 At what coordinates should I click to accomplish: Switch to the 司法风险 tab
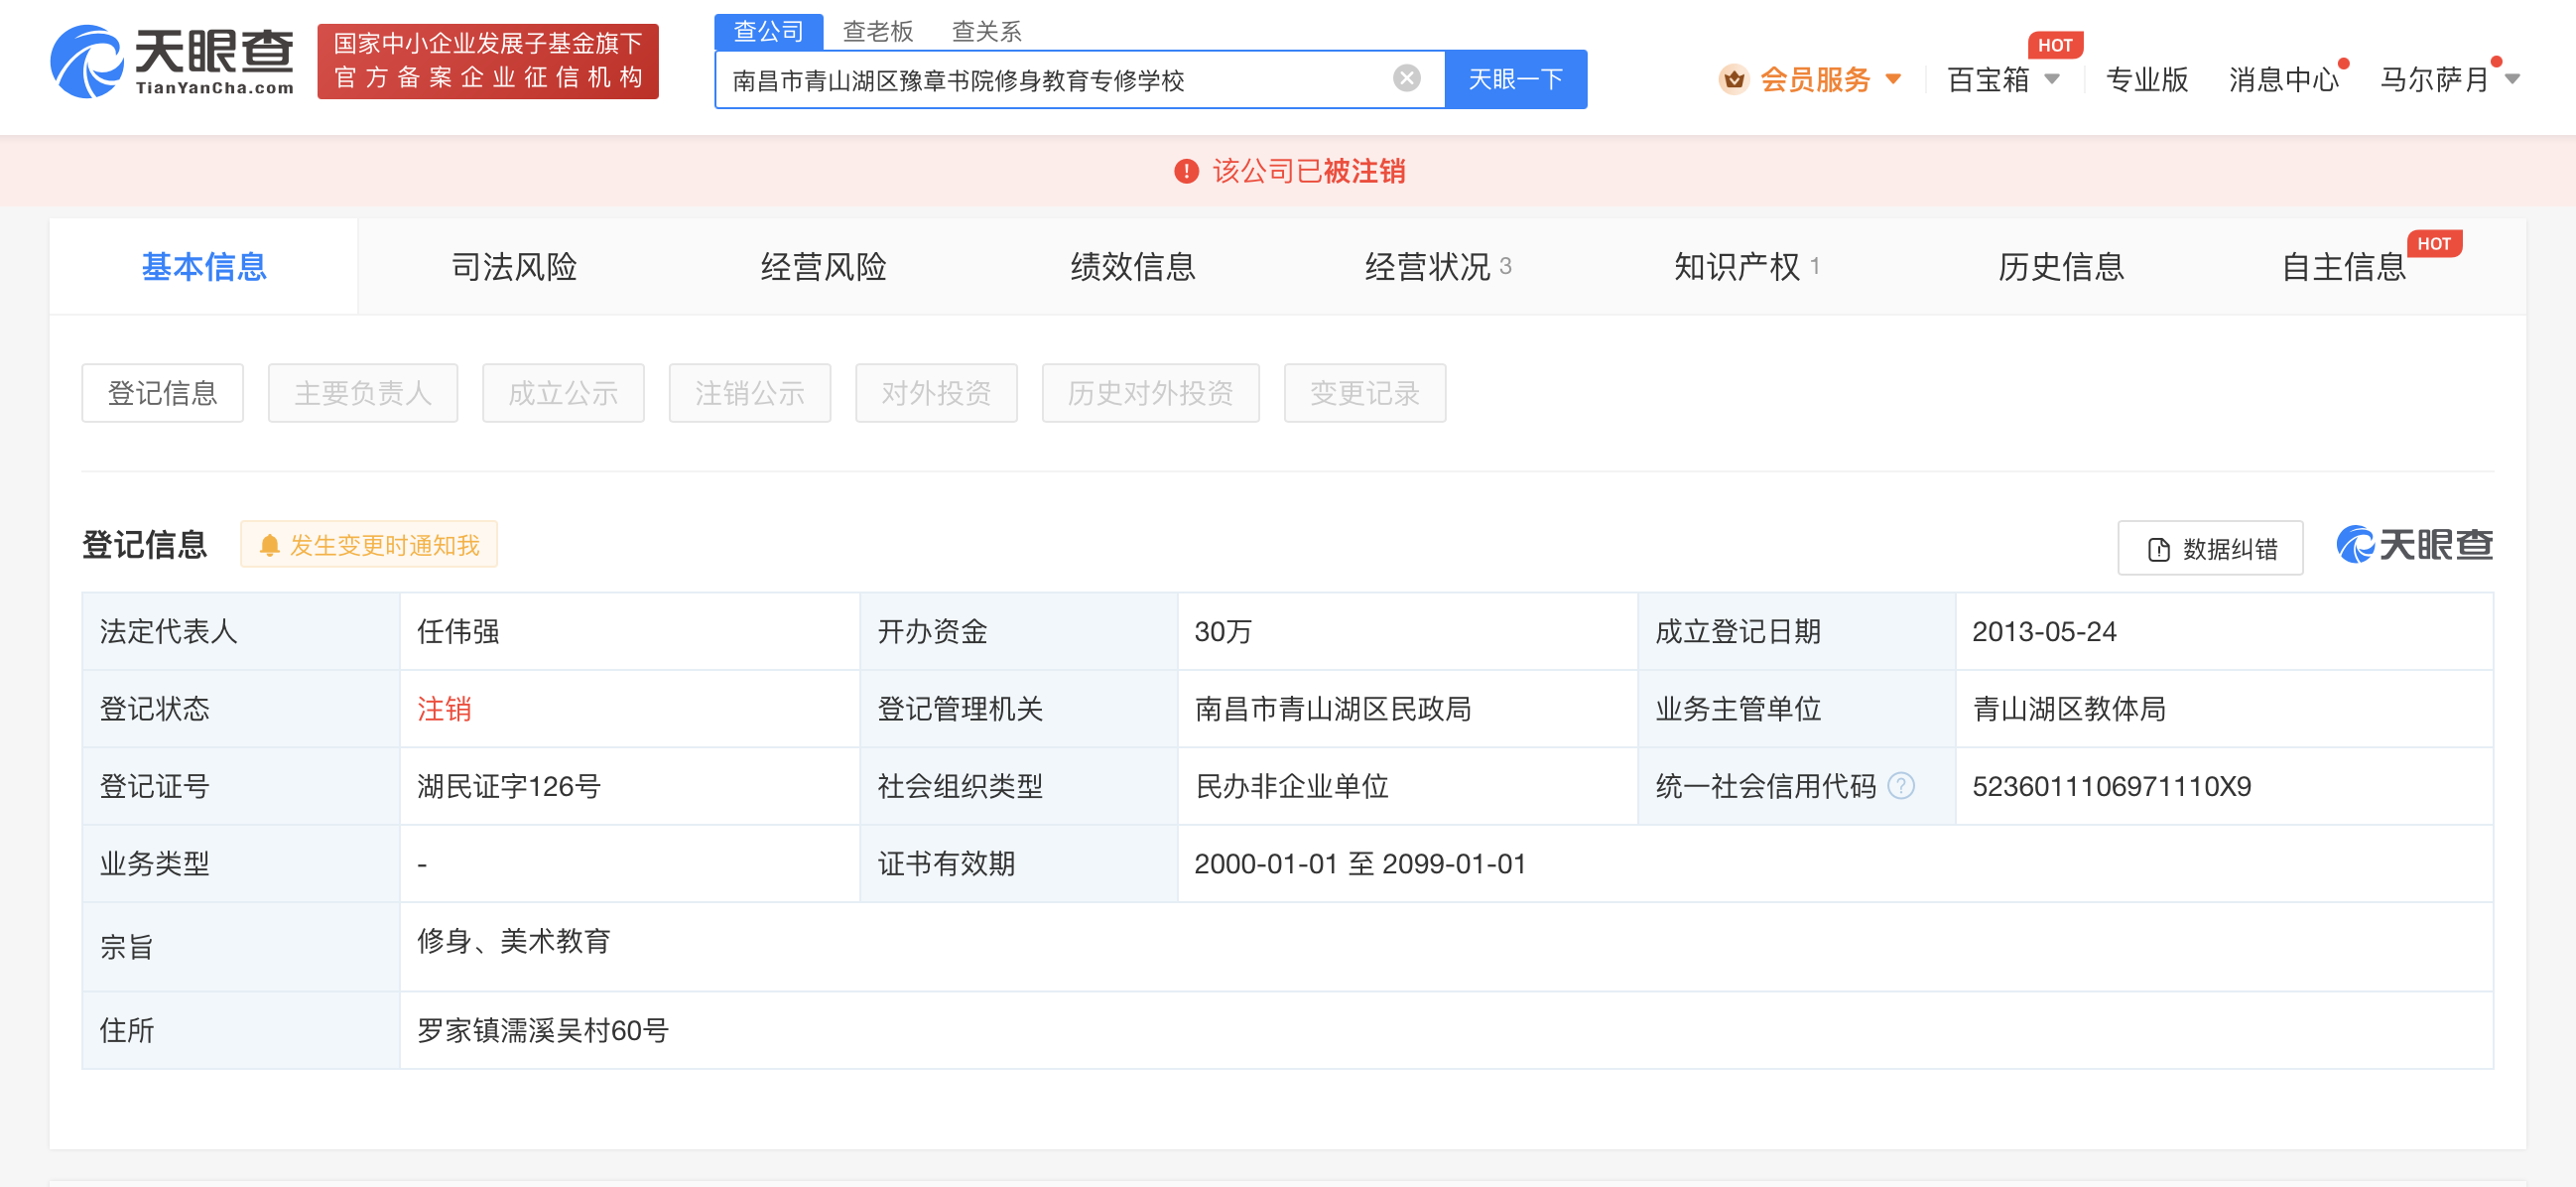pos(513,266)
